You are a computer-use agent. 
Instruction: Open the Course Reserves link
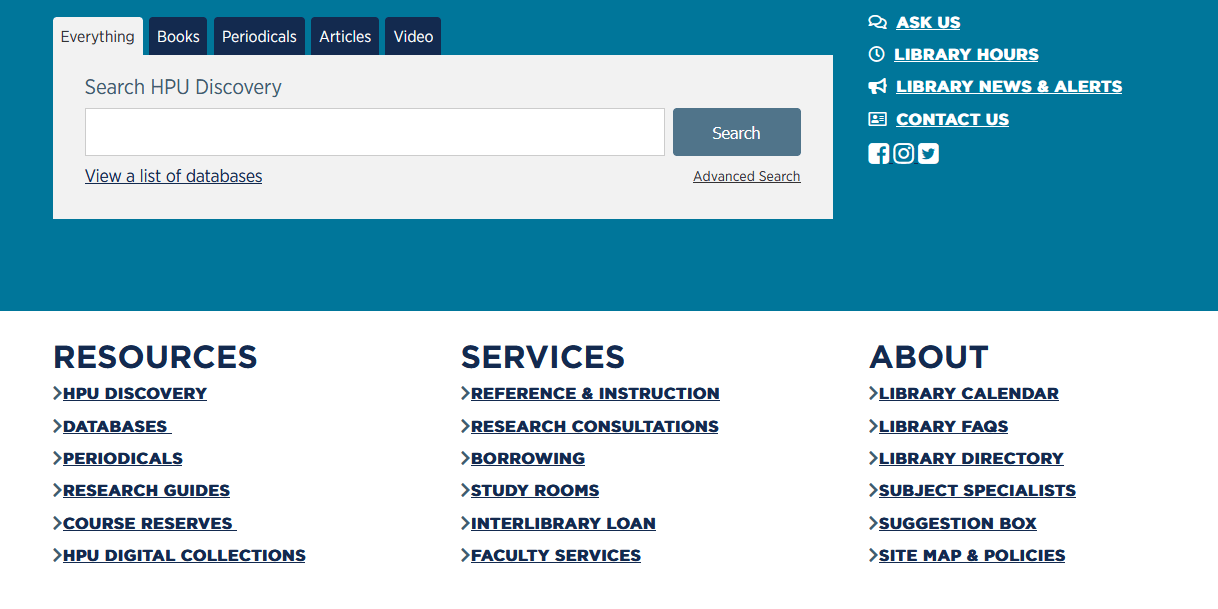click(x=150, y=523)
